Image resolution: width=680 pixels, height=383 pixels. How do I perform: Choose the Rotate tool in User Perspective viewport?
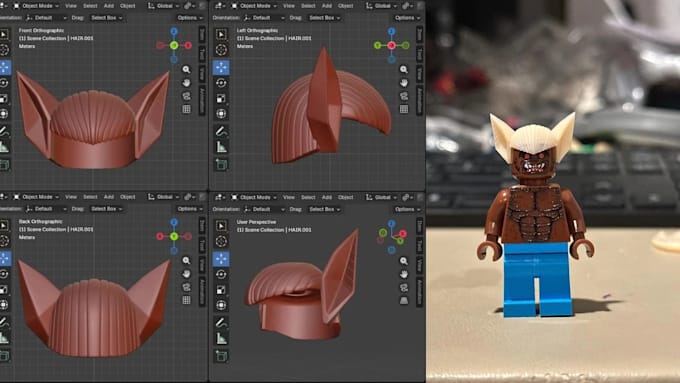click(221, 274)
